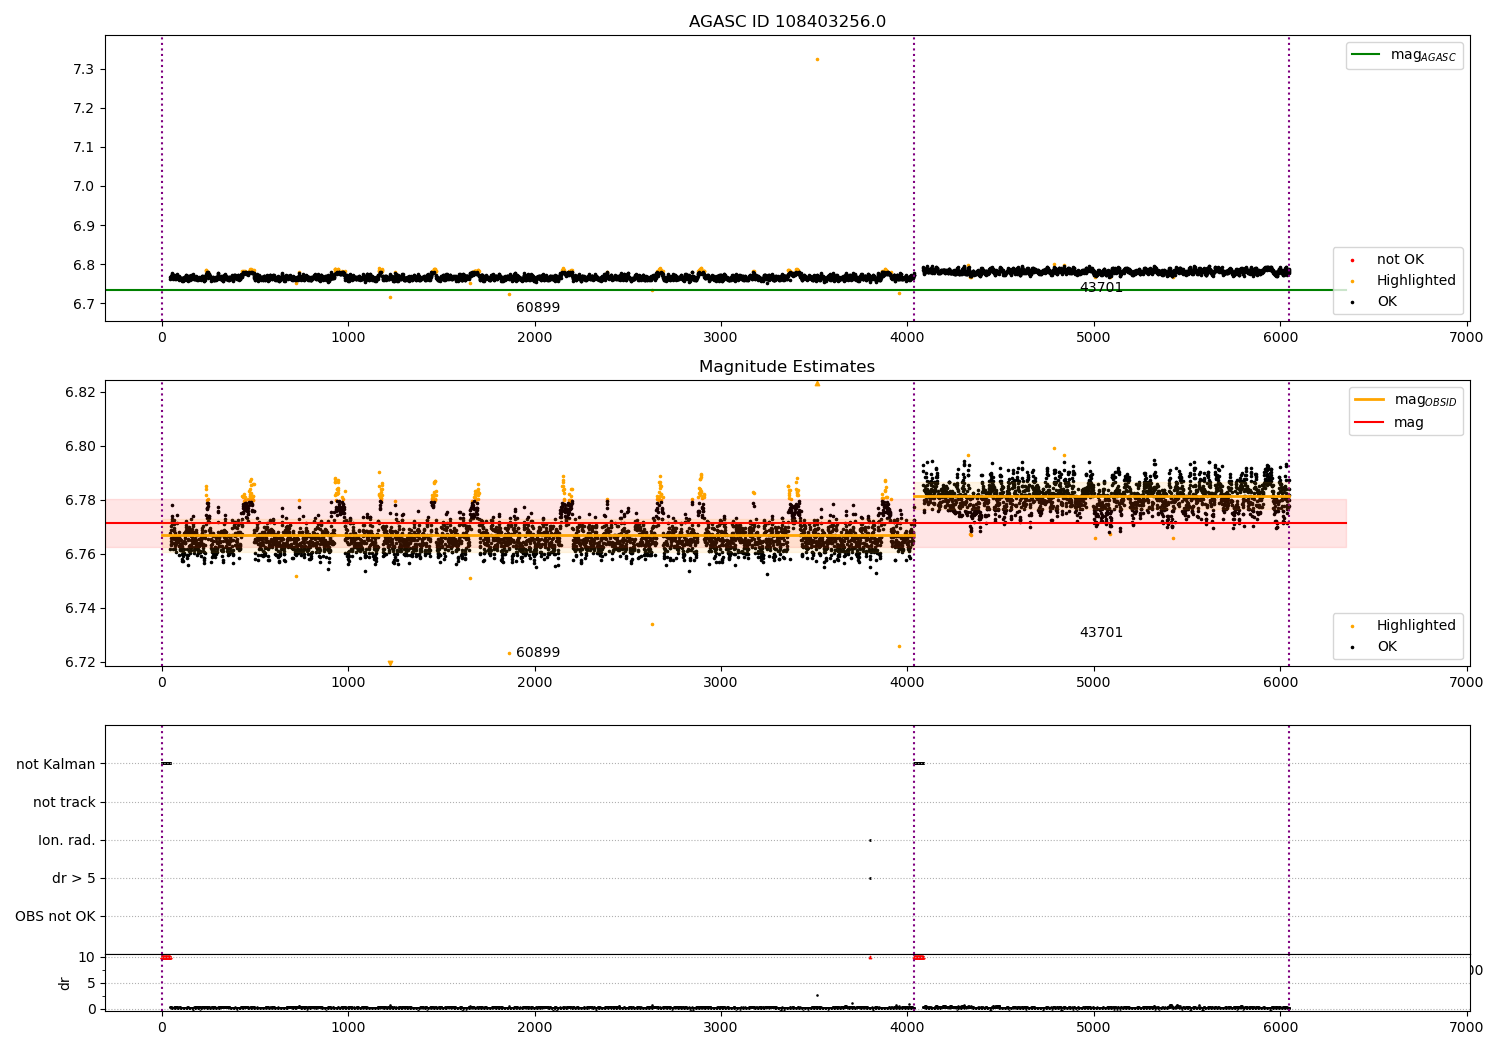Click the 6.78 y-axis tick label
Image resolution: width=1500 pixels, height=1050 pixels.
coord(80,500)
